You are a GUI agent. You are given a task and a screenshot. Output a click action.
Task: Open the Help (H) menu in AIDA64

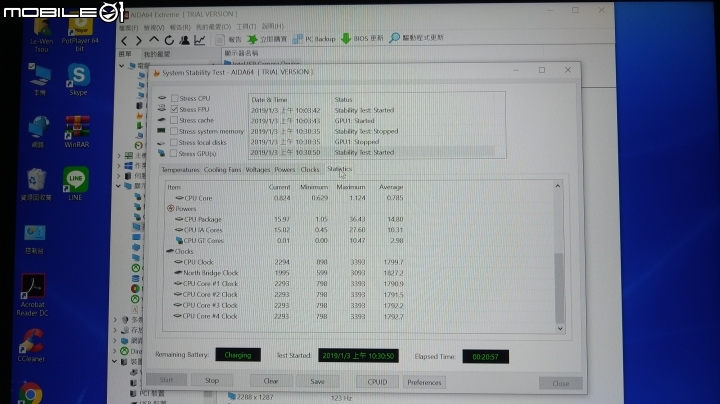point(273,26)
